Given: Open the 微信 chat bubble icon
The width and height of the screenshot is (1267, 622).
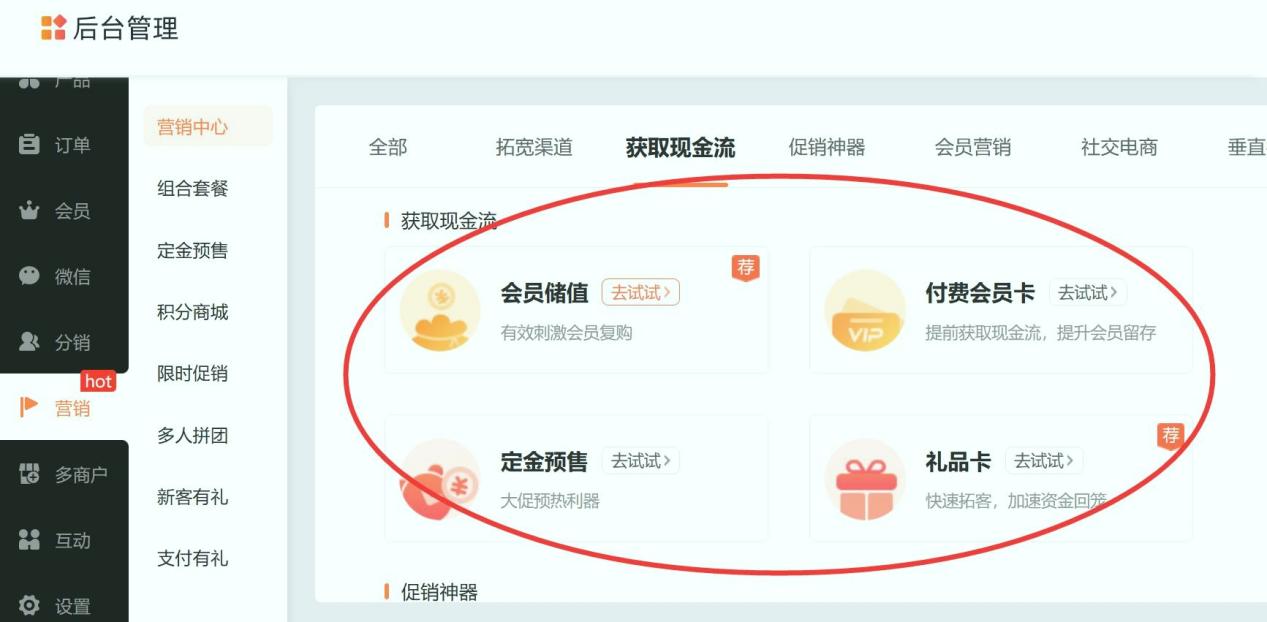Looking at the screenshot, I should [x=30, y=276].
